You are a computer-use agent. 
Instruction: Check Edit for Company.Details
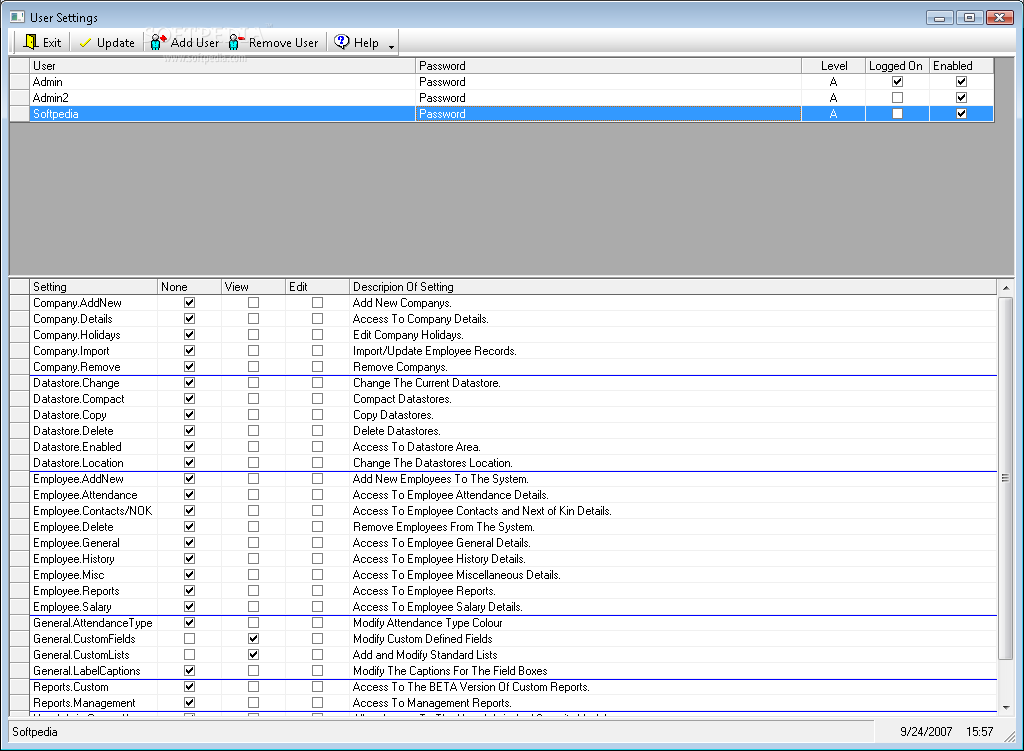click(317, 319)
